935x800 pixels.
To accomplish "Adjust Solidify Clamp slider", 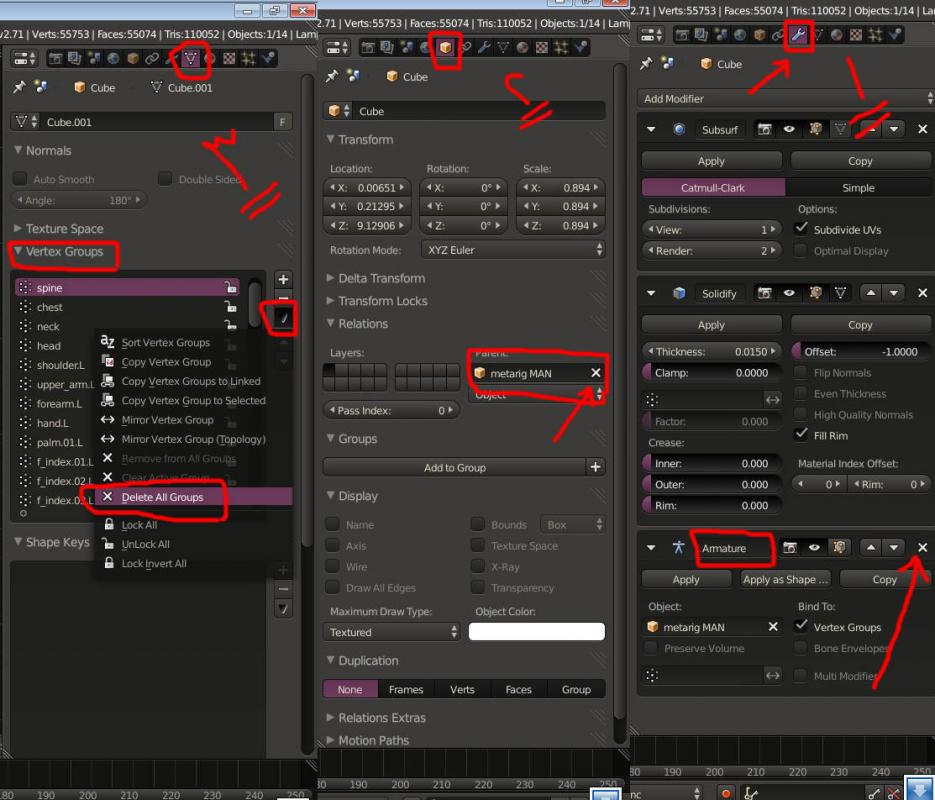I will pos(711,373).
